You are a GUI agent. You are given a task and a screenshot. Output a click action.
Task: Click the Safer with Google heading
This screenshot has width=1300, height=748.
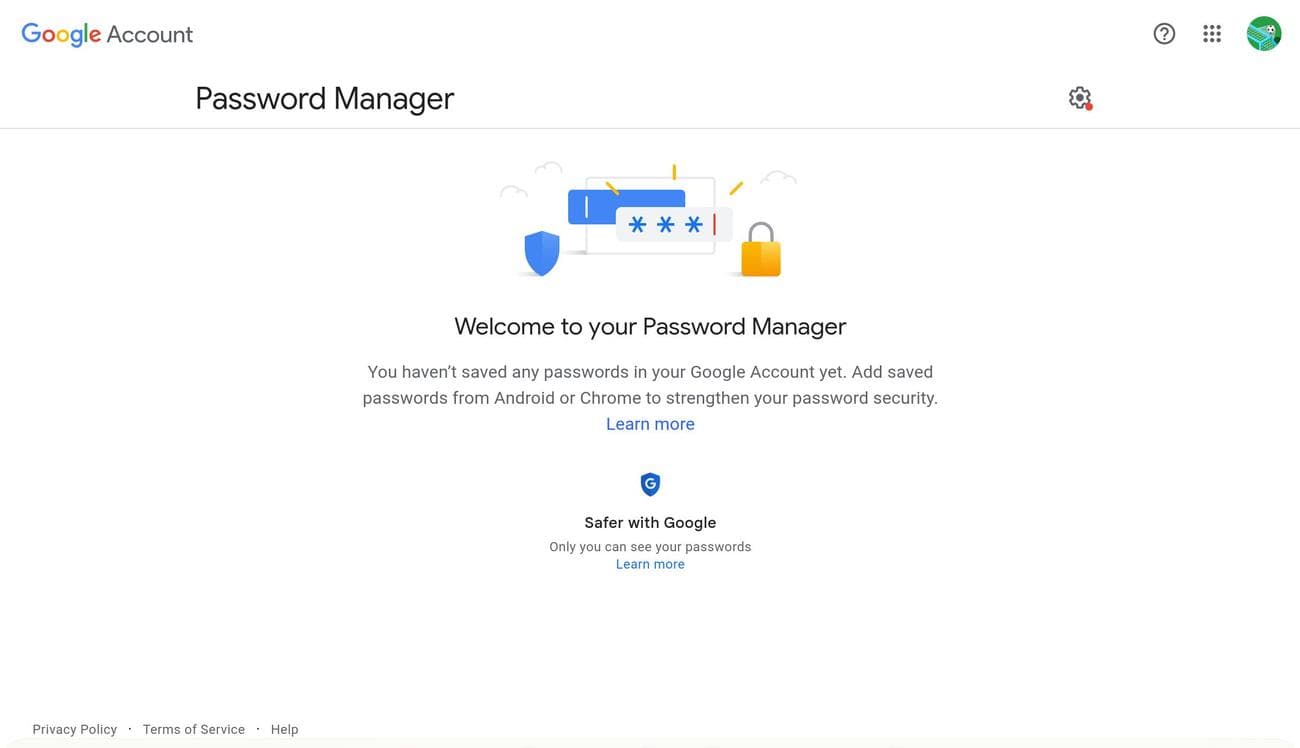[x=650, y=520]
